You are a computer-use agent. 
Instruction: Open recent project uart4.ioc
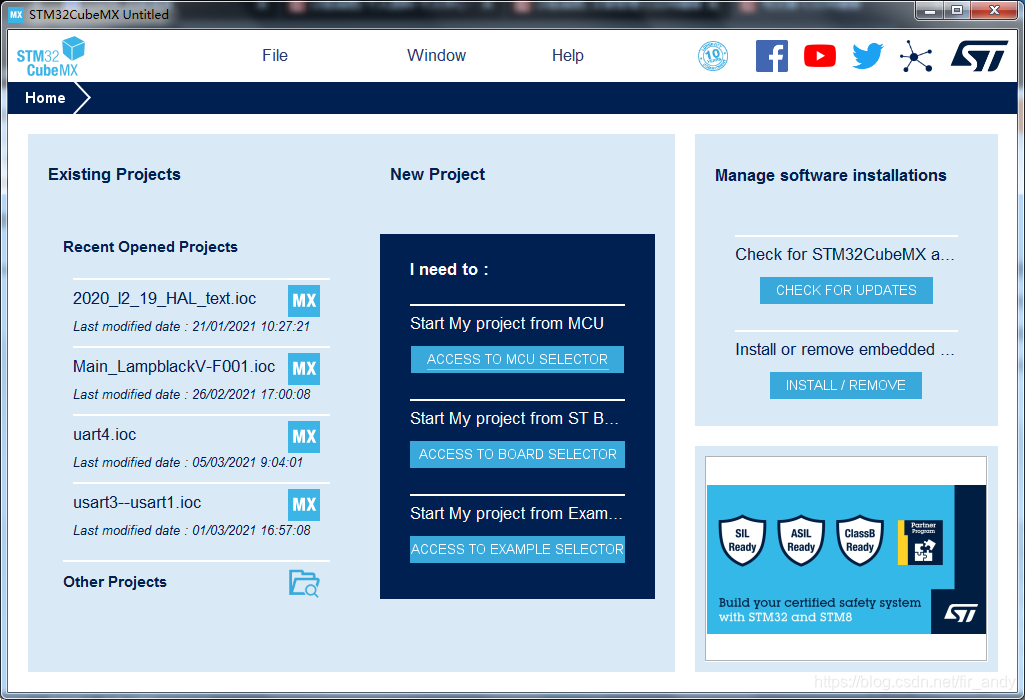coord(105,435)
